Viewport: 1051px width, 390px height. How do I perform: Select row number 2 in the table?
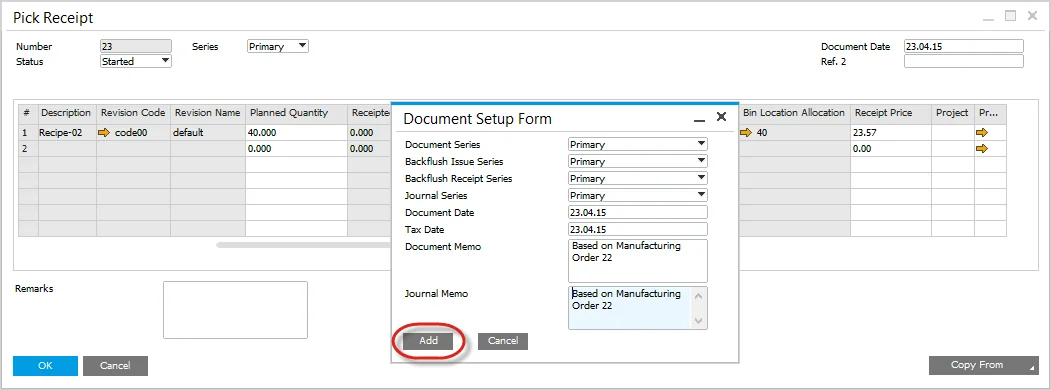(28, 149)
